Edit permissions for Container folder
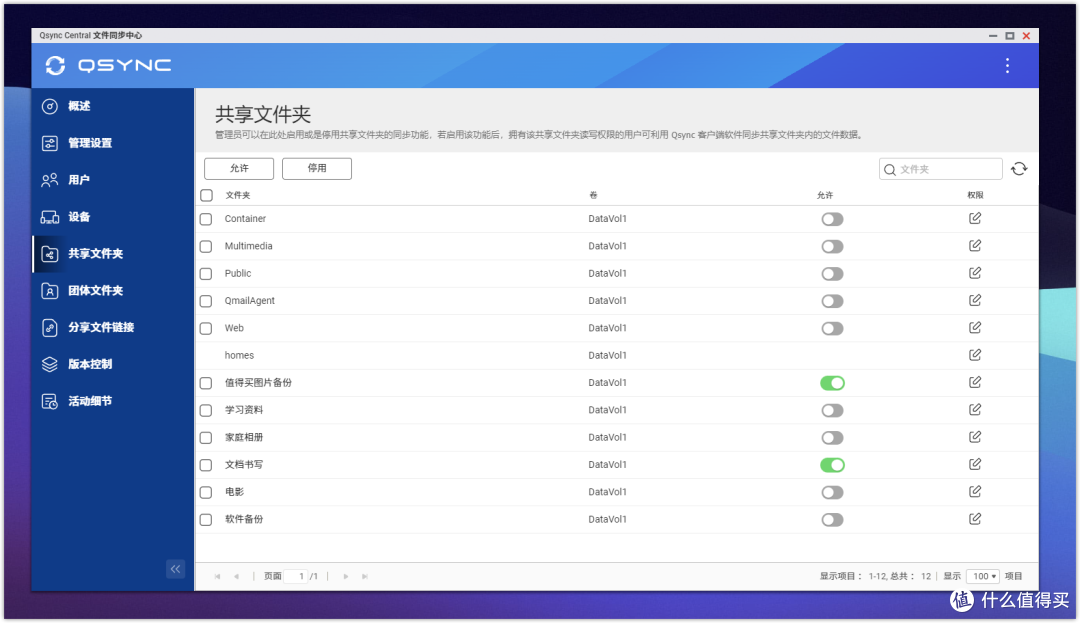The width and height of the screenshot is (1080, 623). pos(975,218)
